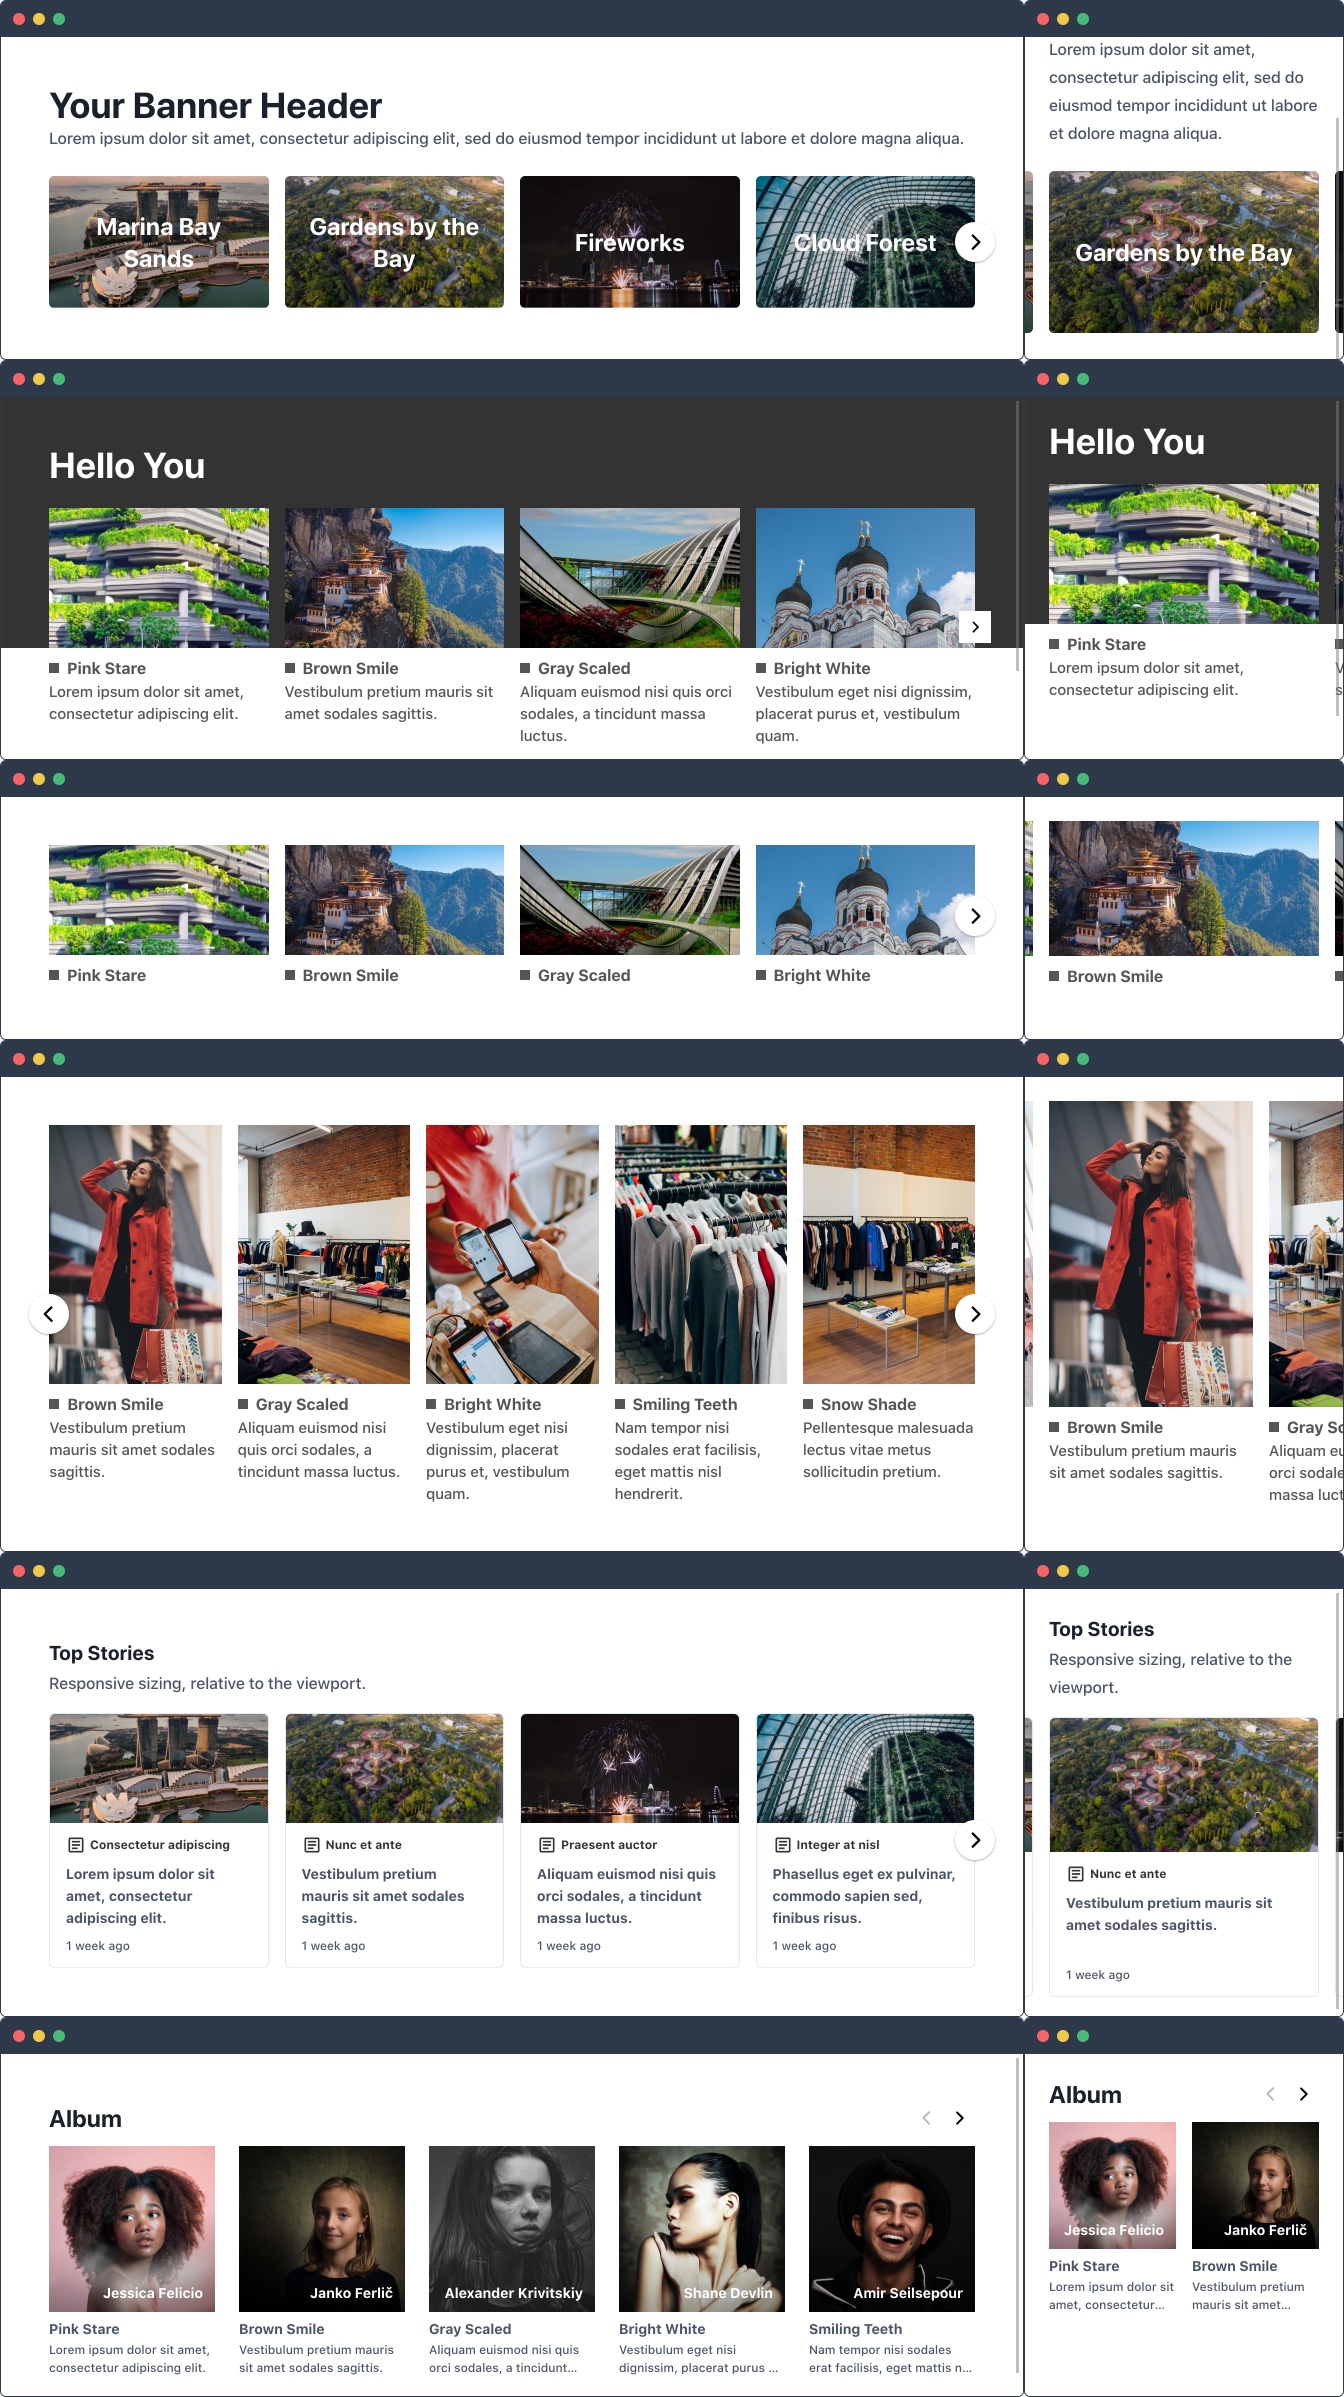Open curved glass building image in titles-only carousel
The width and height of the screenshot is (1344, 2397).
pyautogui.click(x=630, y=900)
